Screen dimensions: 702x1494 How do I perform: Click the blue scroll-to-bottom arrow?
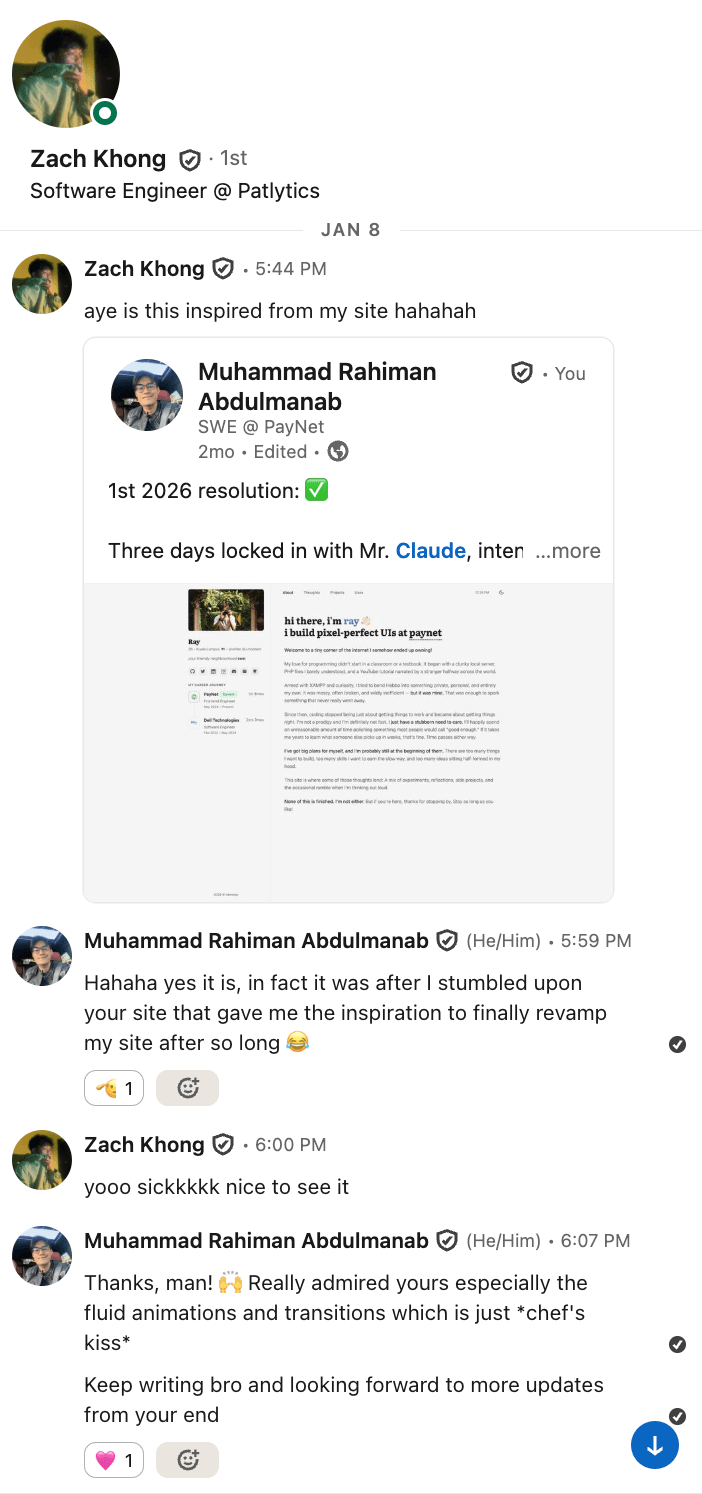[x=654, y=1445]
